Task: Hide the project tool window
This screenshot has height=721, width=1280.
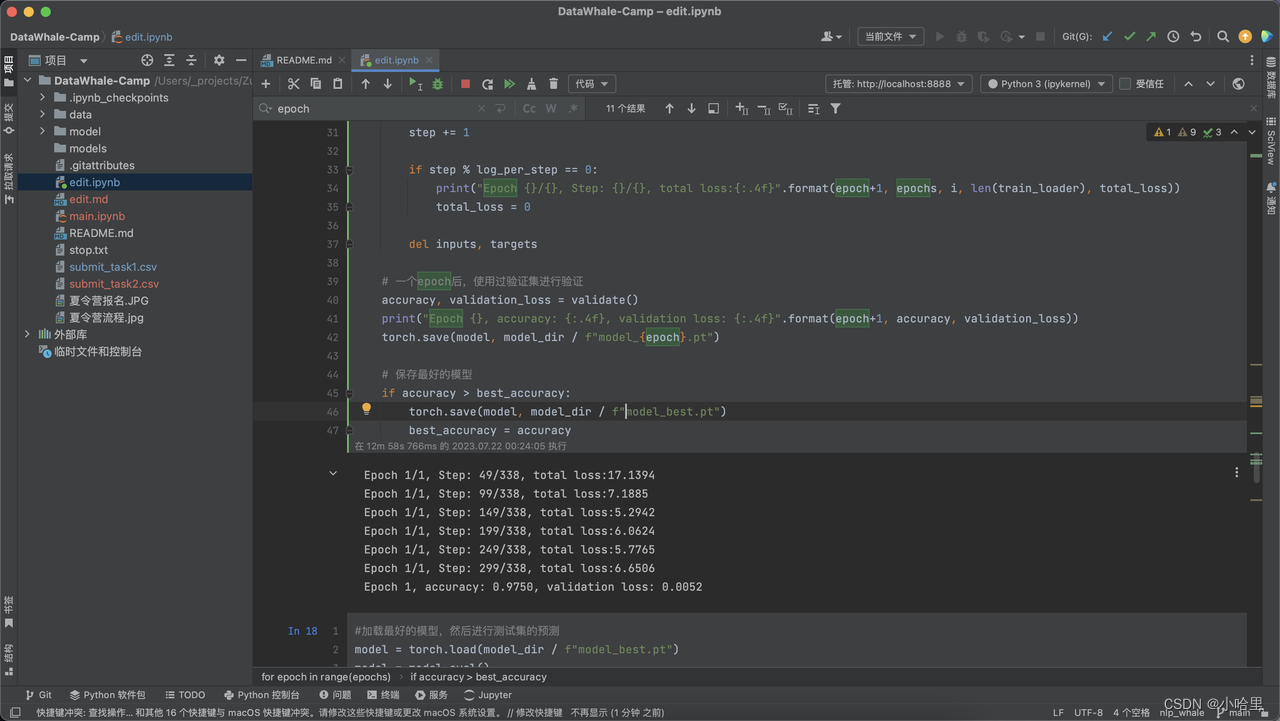Action: click(241, 60)
